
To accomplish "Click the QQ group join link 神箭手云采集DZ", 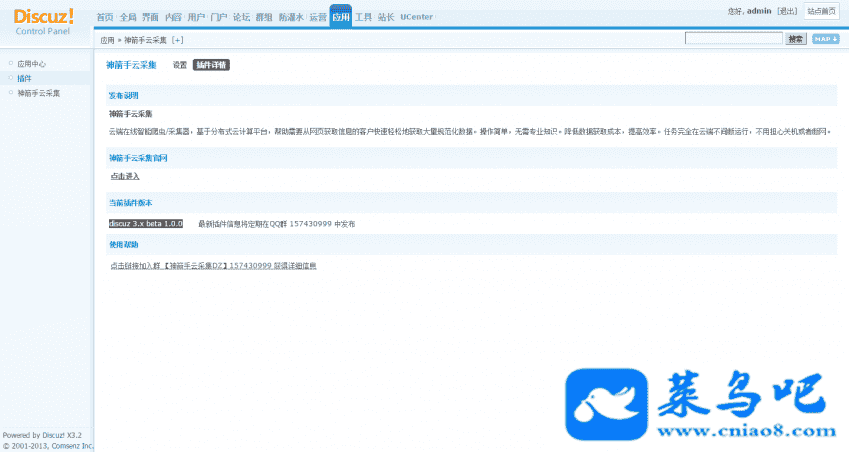I will pyautogui.click(x=190, y=266).
